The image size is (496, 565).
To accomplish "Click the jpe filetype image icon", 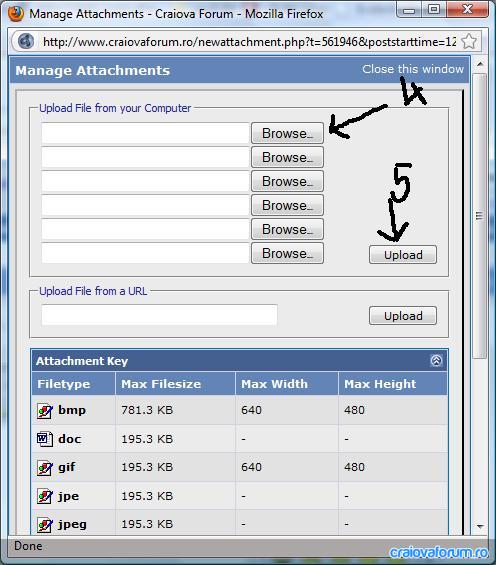I will coord(45,496).
